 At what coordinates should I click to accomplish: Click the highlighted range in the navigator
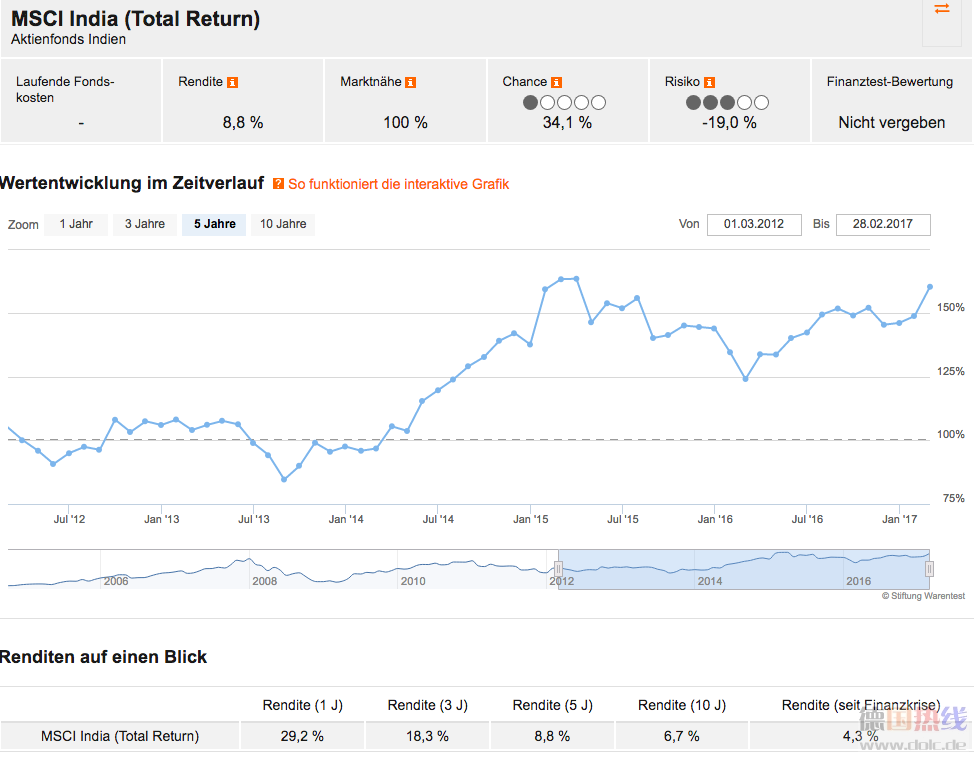(x=744, y=569)
